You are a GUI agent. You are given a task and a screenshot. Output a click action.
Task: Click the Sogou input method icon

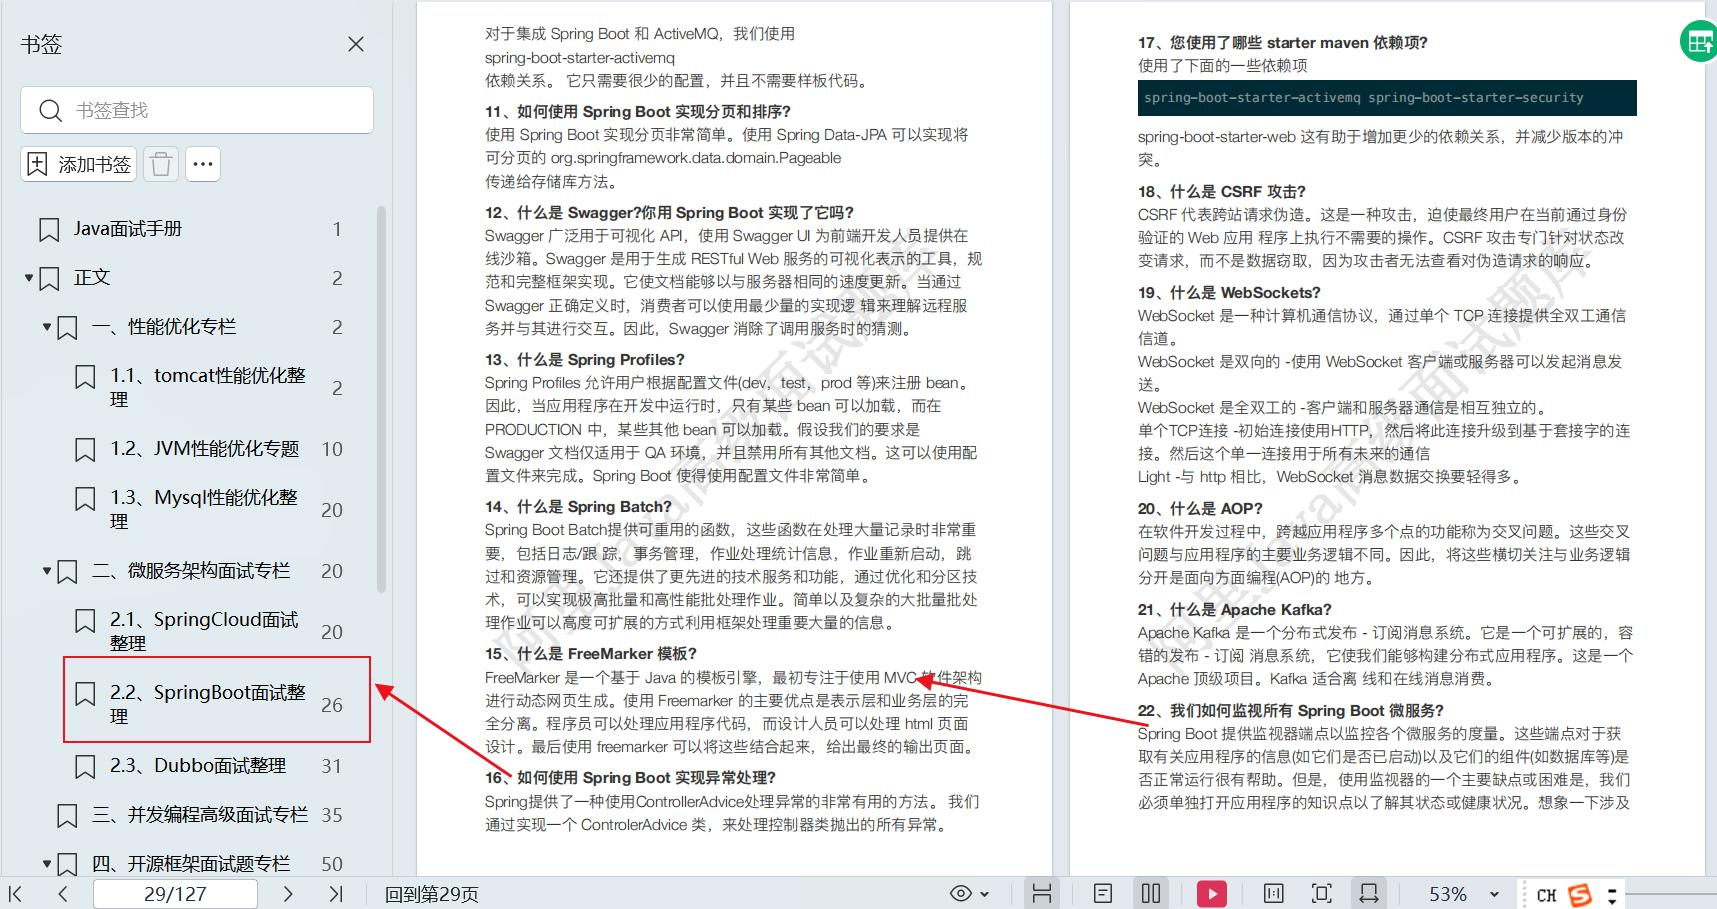click(x=1581, y=894)
